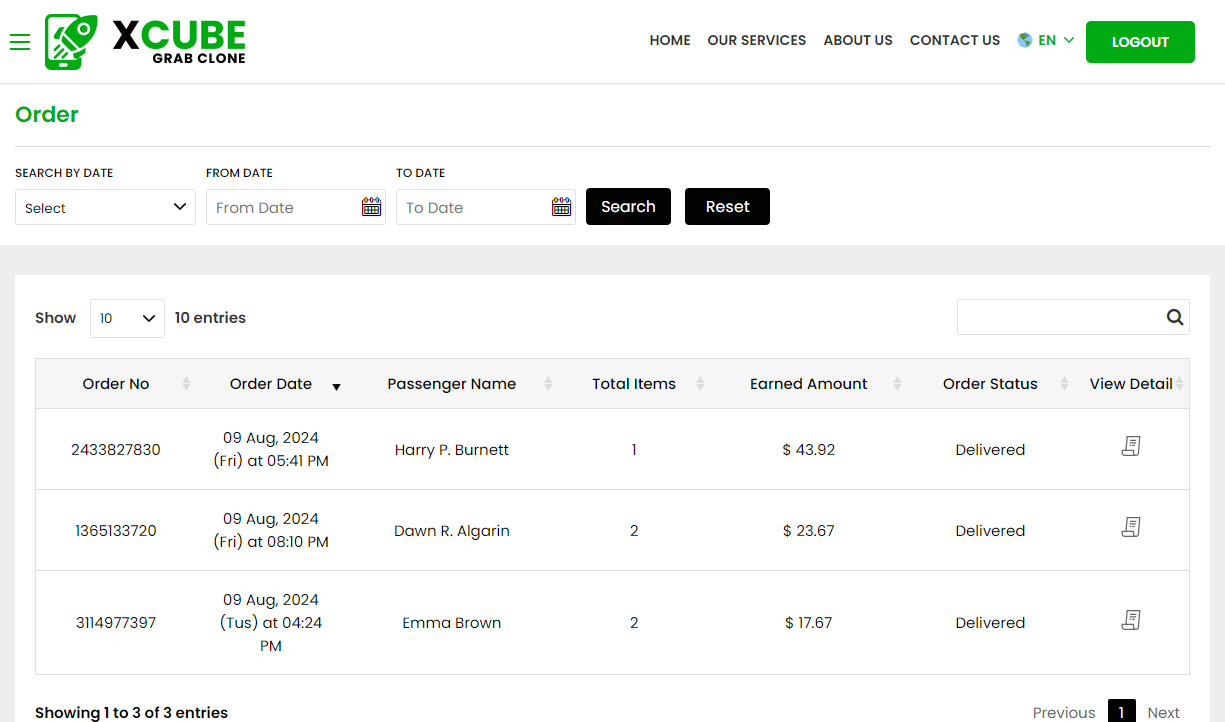This screenshot has width=1225, height=722.
Task: Click the Search button
Action: [628, 206]
